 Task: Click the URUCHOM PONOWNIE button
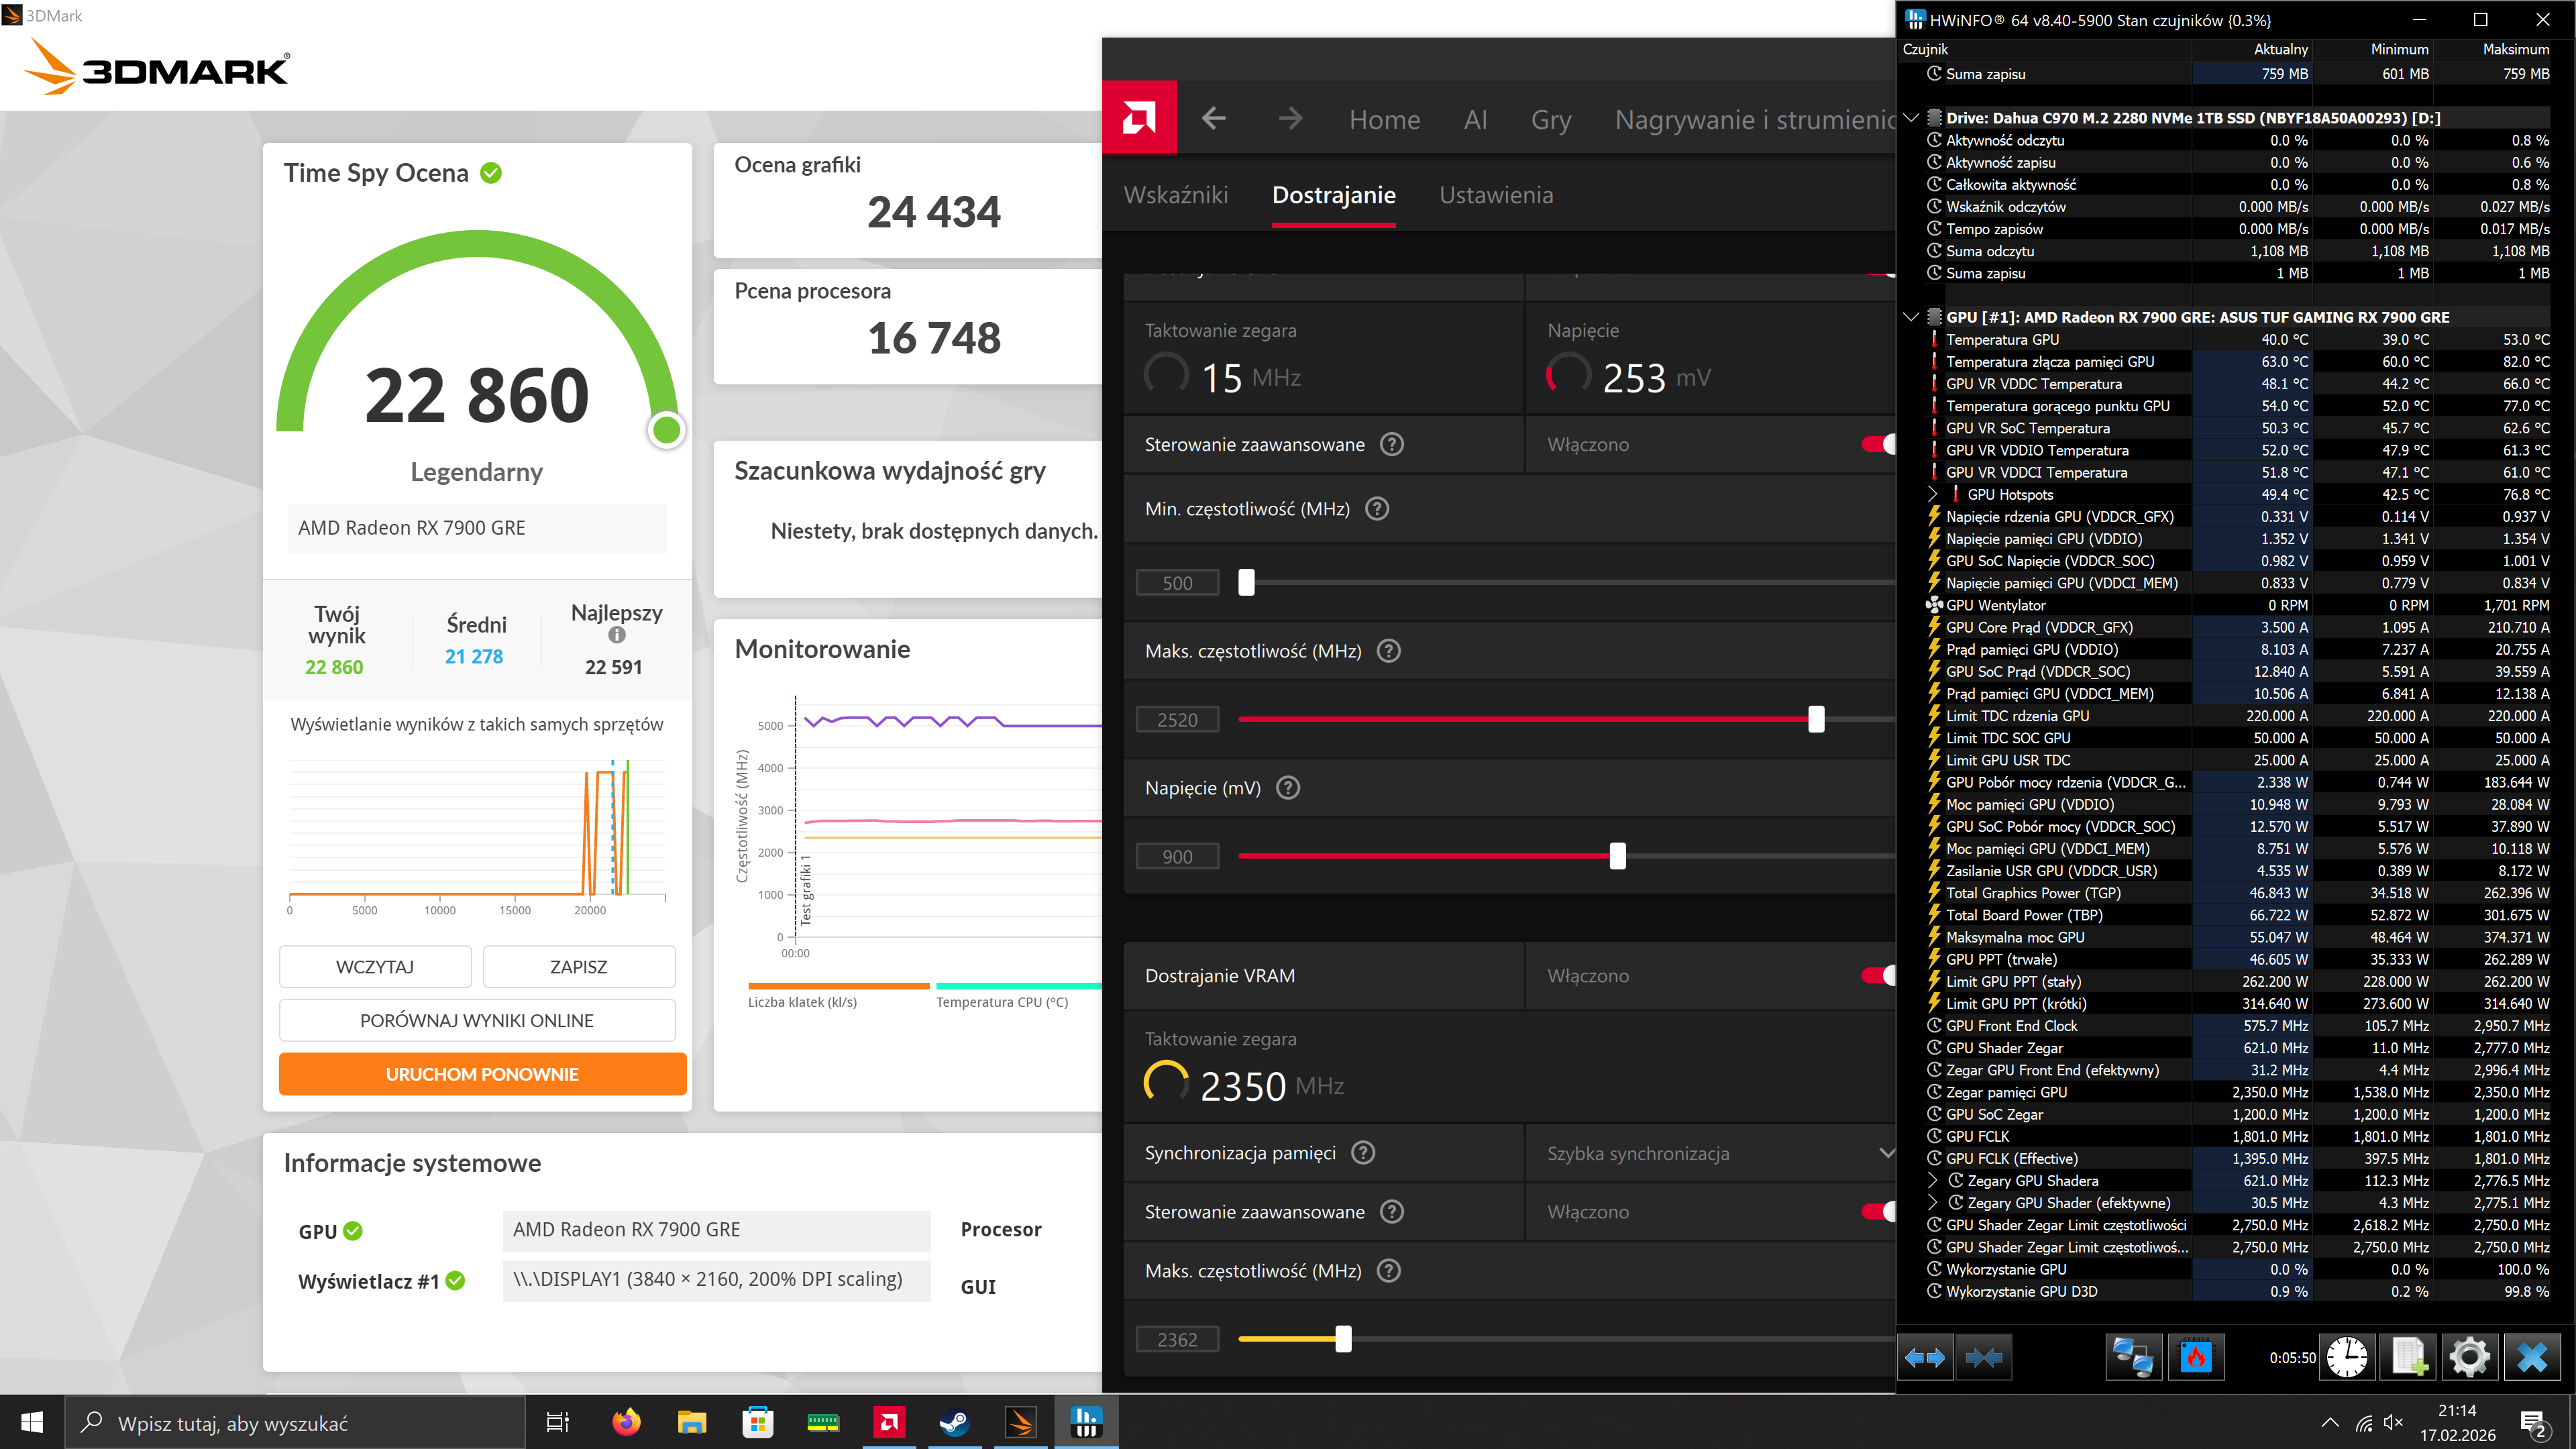coord(482,1074)
